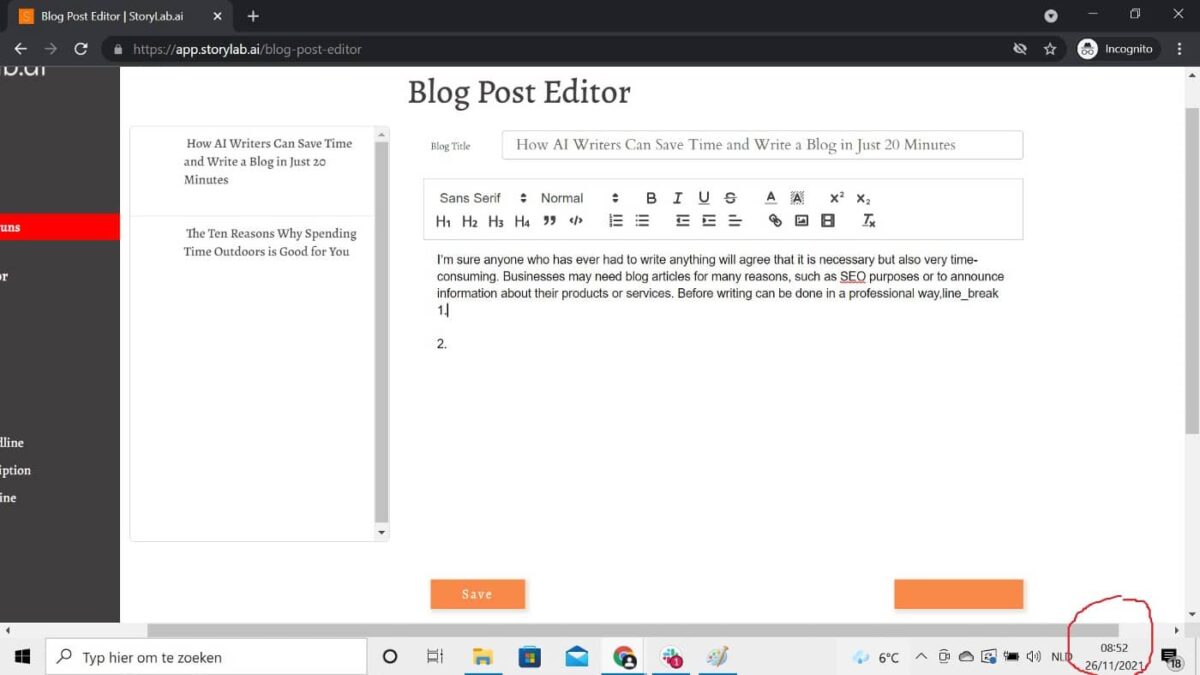Clear formatting with the Tx icon
The image size is (1200, 675).
pyautogui.click(x=868, y=221)
